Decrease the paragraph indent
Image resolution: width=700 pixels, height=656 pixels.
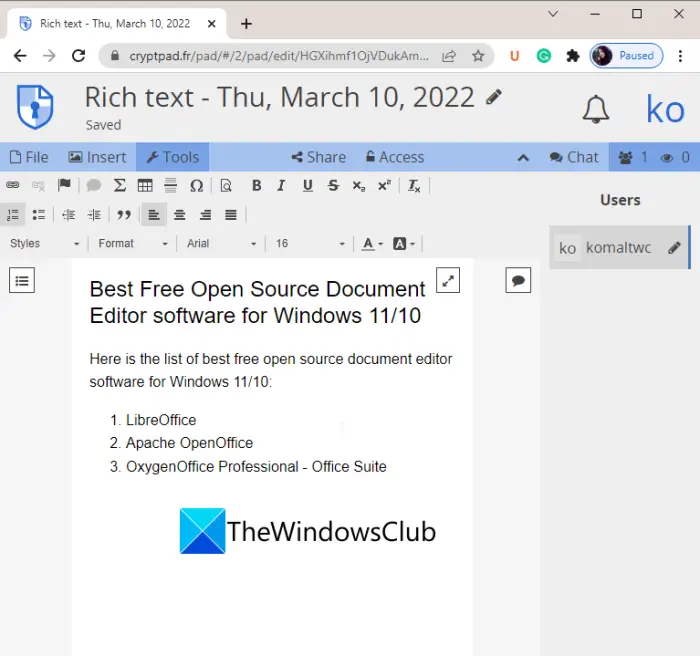point(68,215)
